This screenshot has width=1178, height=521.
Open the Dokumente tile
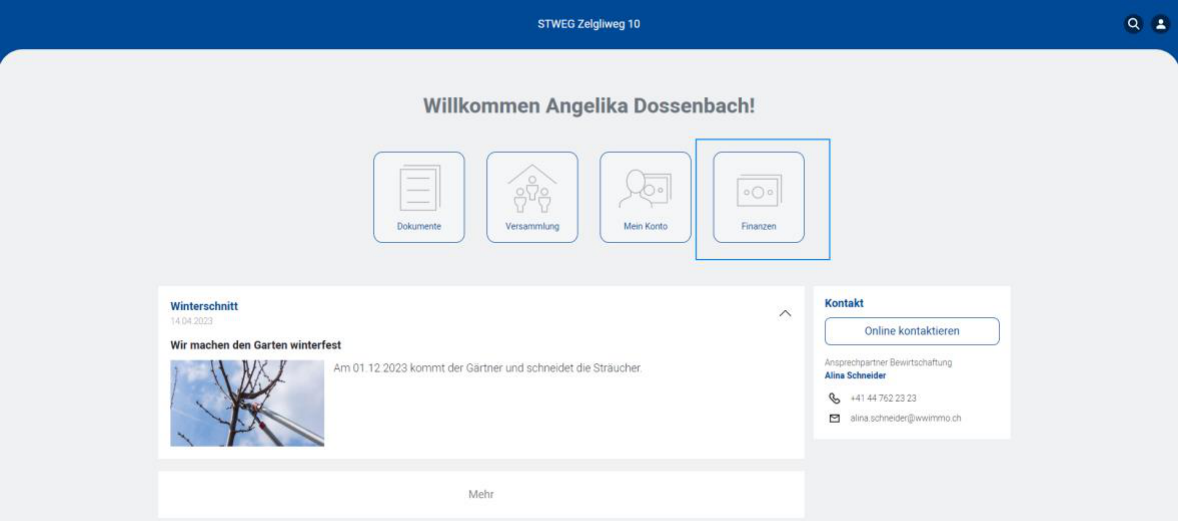point(419,197)
